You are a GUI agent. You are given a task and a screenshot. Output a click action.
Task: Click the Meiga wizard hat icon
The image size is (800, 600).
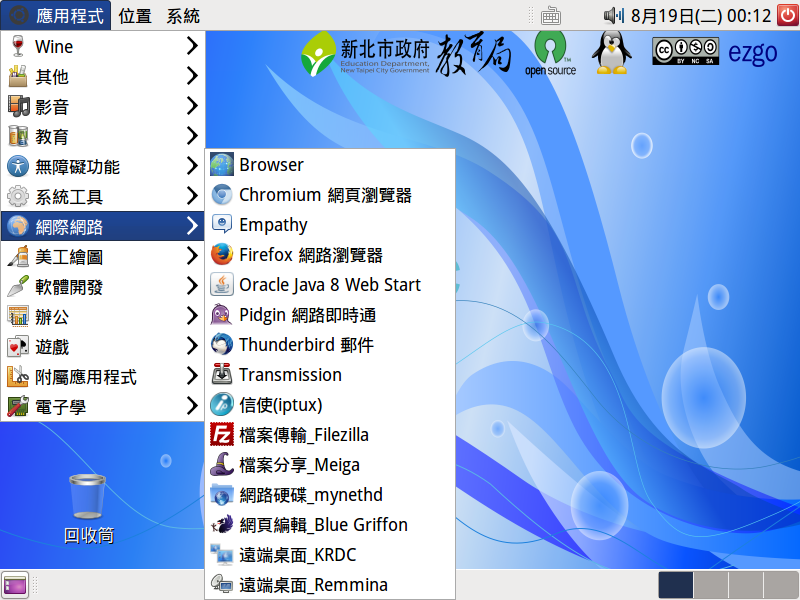point(221,465)
